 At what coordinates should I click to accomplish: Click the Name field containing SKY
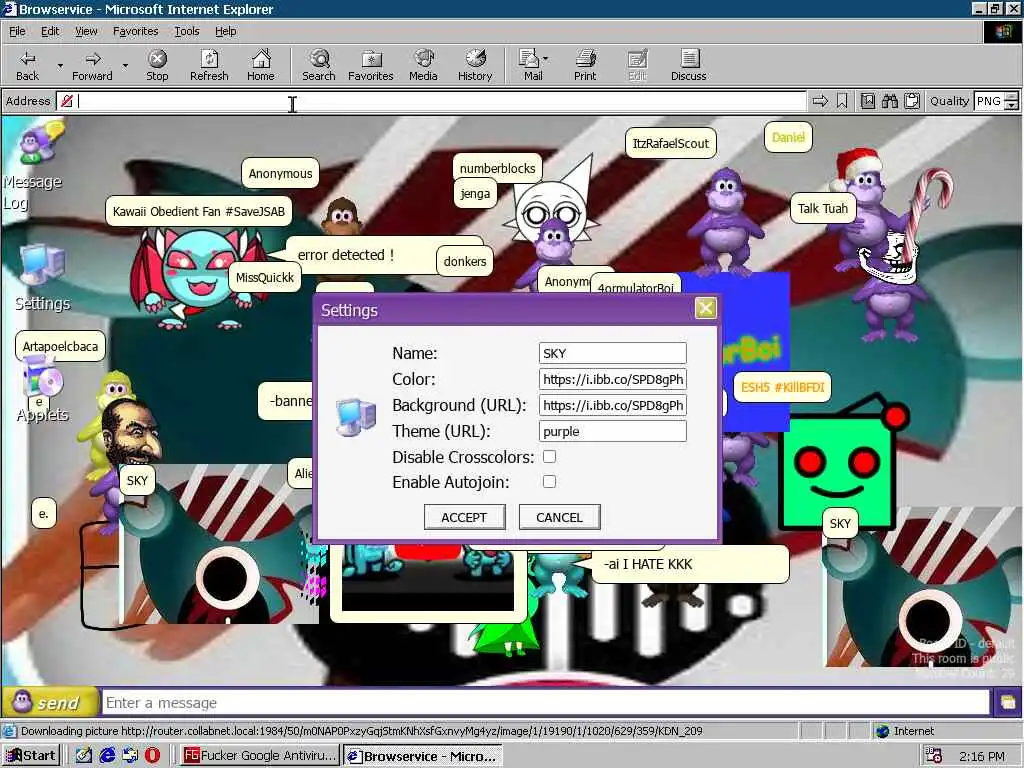coord(613,353)
